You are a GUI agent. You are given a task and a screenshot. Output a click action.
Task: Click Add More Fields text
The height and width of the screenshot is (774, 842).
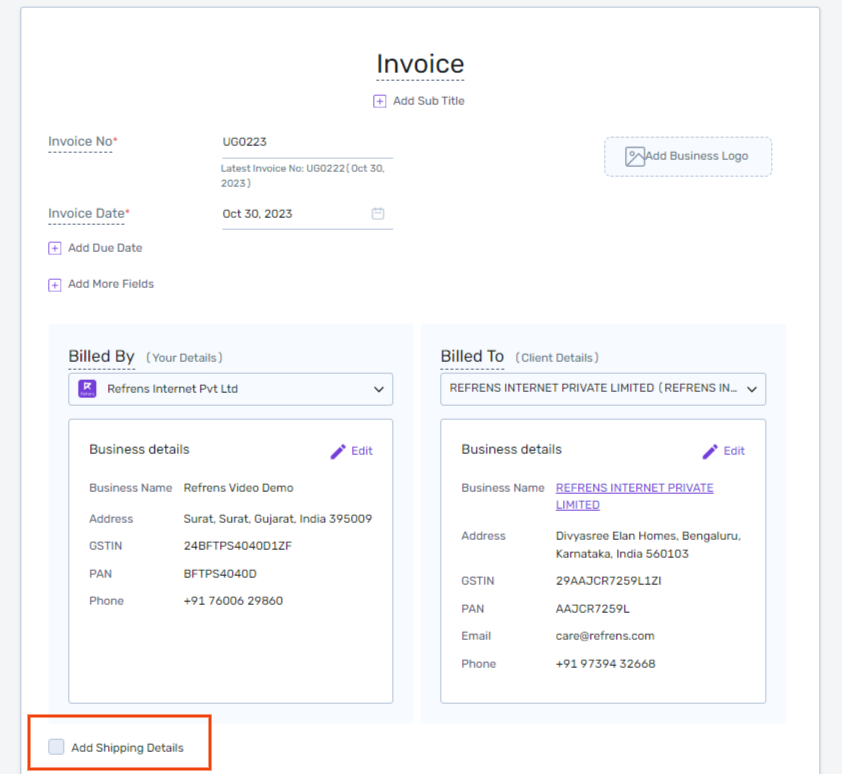(x=111, y=284)
